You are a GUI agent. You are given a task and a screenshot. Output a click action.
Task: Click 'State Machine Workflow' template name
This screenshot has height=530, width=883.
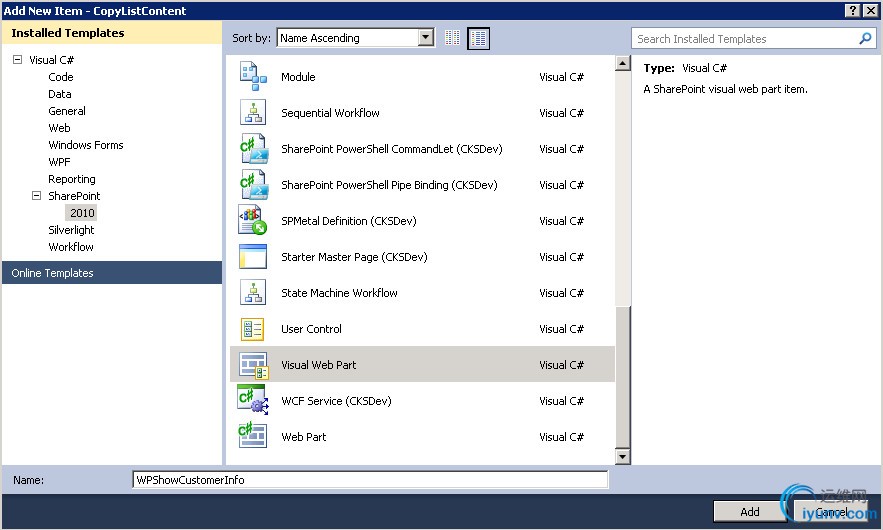coord(339,293)
